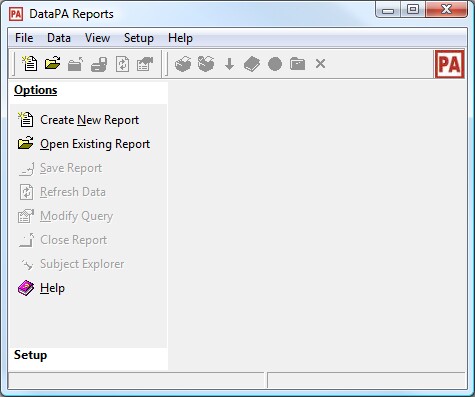This screenshot has width=475, height=397.
Task: Click the greyed printer toolbar icon
Action: 99,64
